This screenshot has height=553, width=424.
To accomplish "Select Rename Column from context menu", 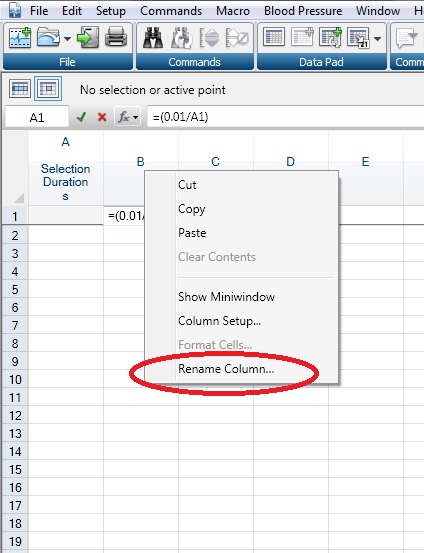I will click(226, 369).
